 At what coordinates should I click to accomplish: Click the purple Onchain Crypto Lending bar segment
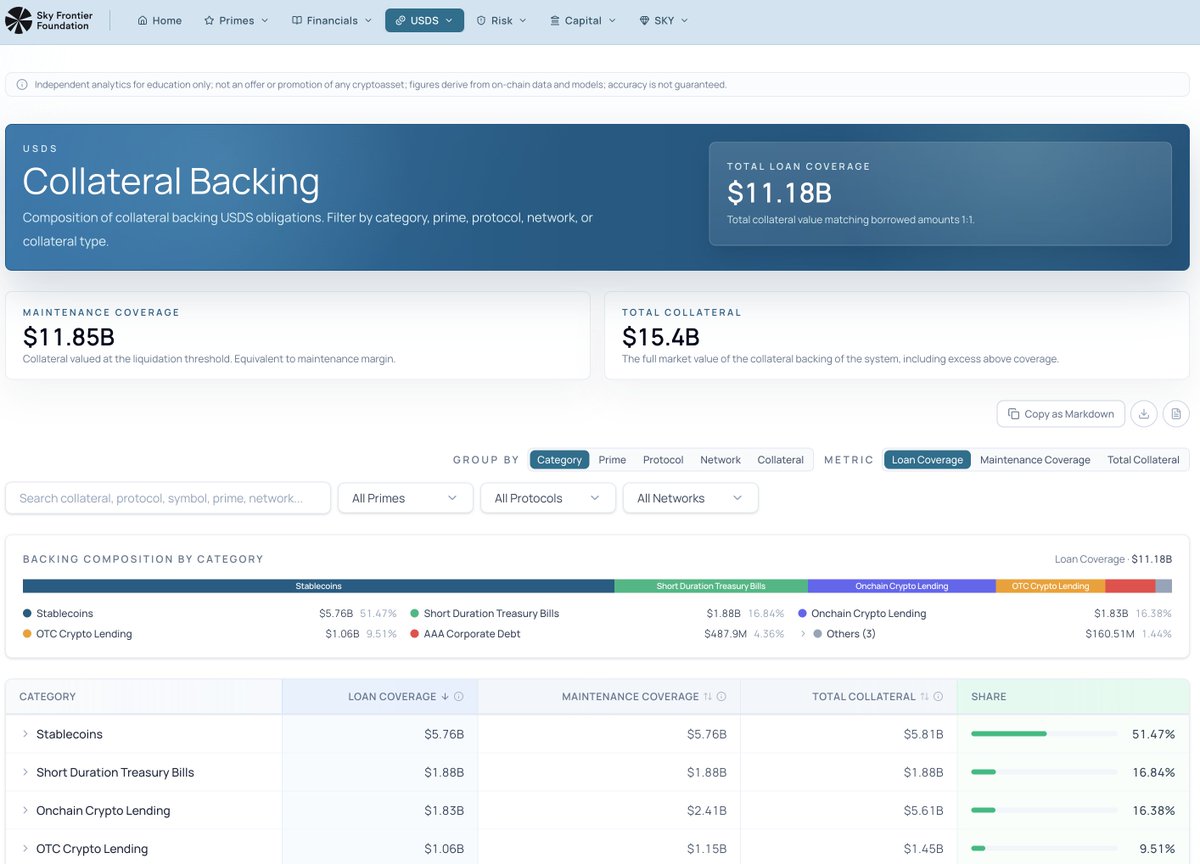click(902, 586)
